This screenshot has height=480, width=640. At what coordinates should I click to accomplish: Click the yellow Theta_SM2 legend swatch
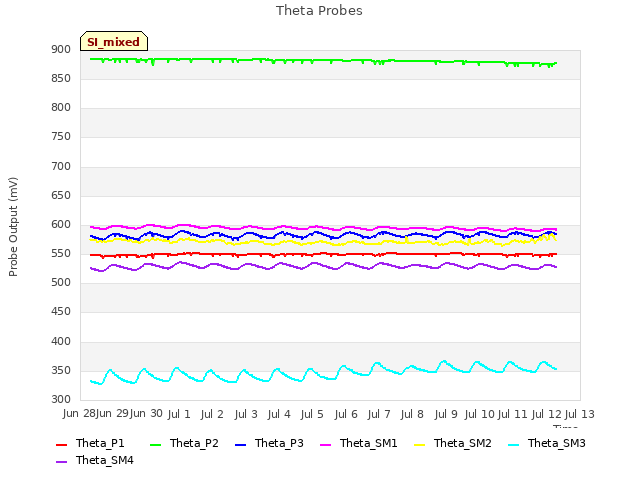[420, 444]
